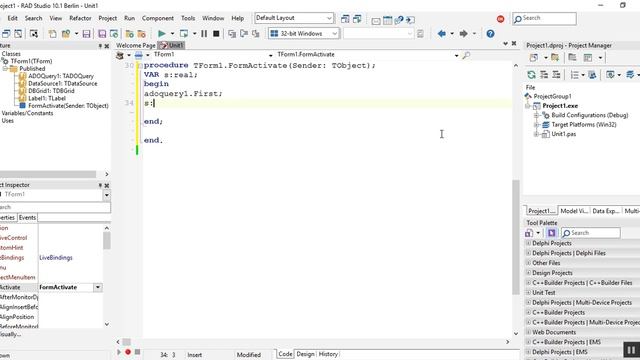Switch to the Design tab
The height and width of the screenshot is (360, 640).
pyautogui.click(x=305, y=354)
